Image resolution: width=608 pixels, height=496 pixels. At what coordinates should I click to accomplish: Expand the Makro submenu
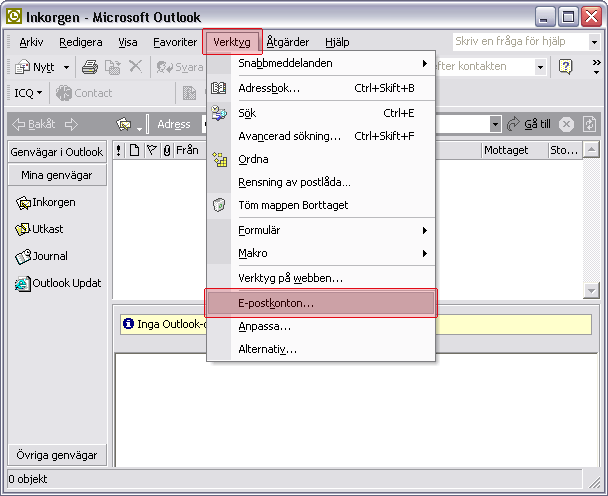pos(424,253)
